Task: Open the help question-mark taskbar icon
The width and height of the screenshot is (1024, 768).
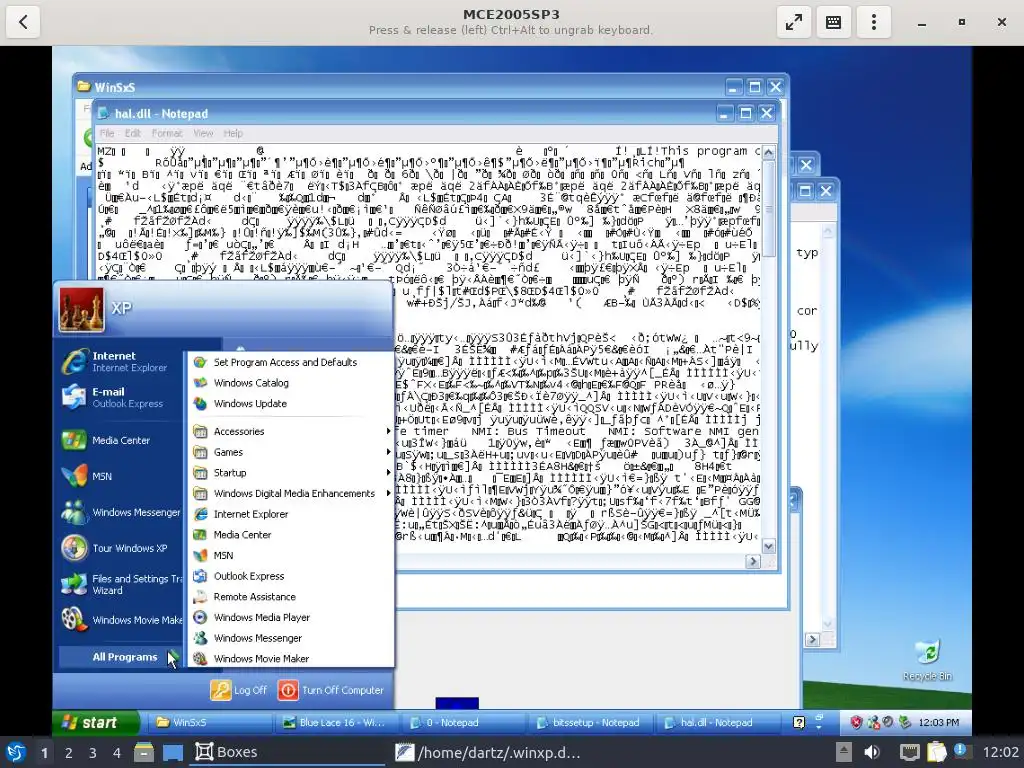Action: tap(799, 722)
